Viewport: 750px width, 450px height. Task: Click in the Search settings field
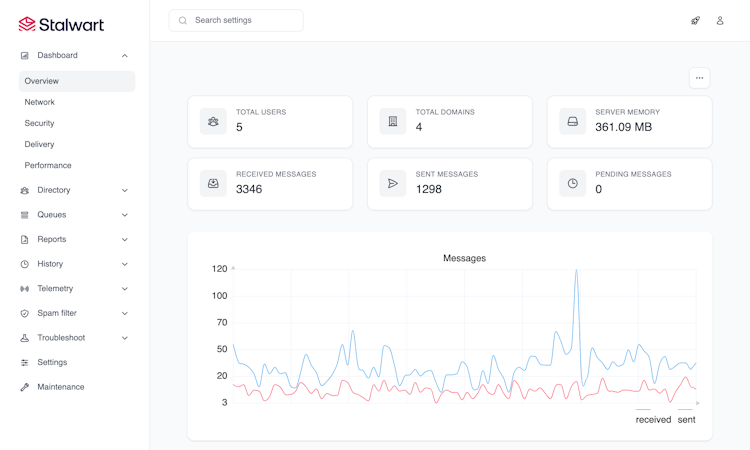(236, 21)
